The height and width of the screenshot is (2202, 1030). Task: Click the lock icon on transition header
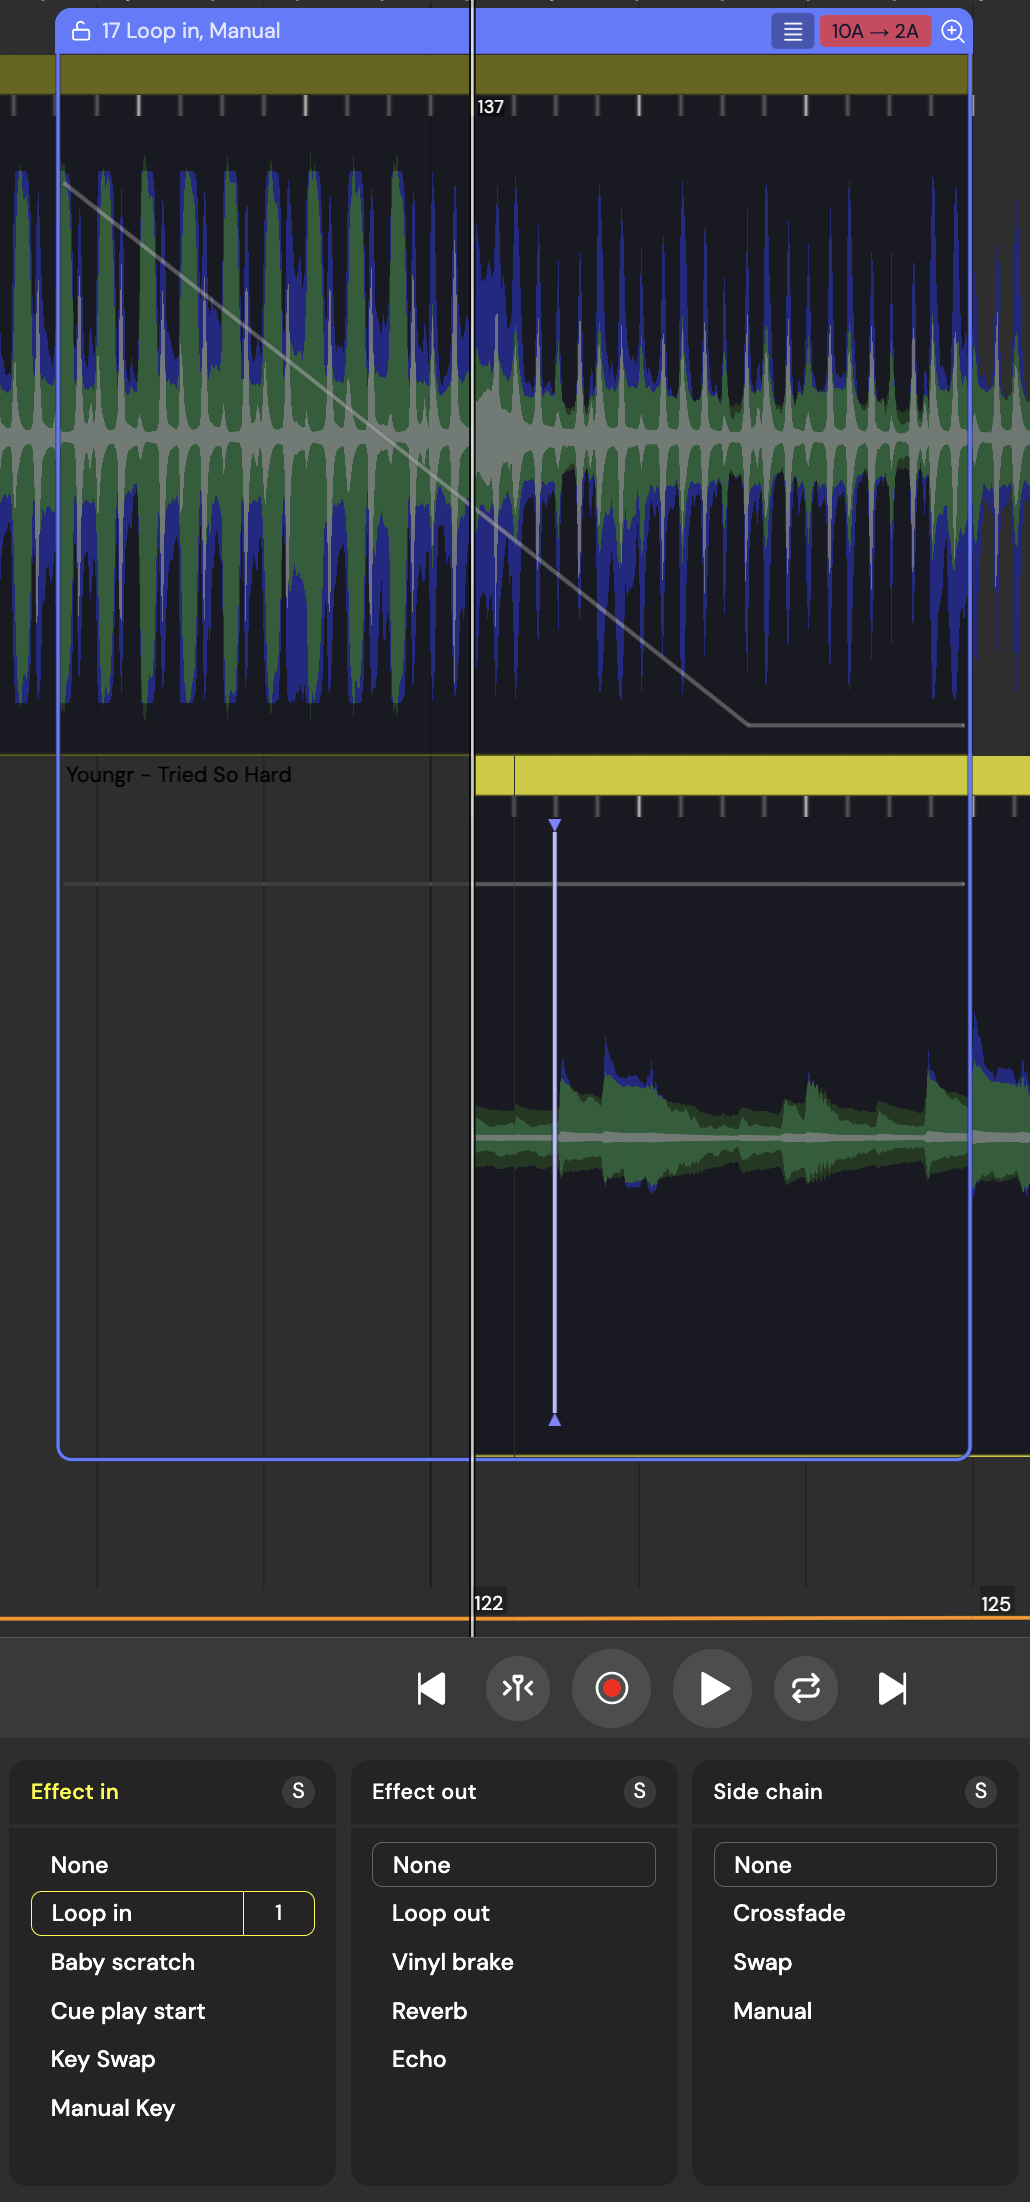click(x=81, y=32)
